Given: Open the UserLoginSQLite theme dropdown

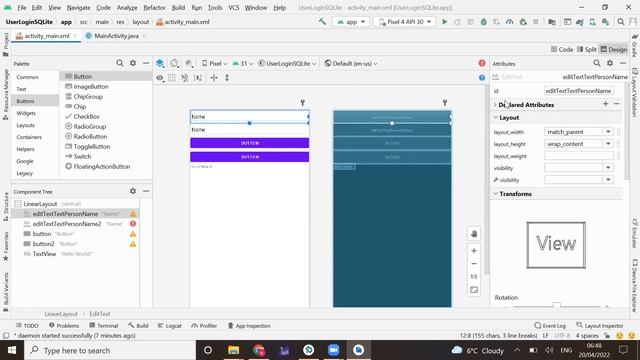Looking at the screenshot, I should coord(287,63).
